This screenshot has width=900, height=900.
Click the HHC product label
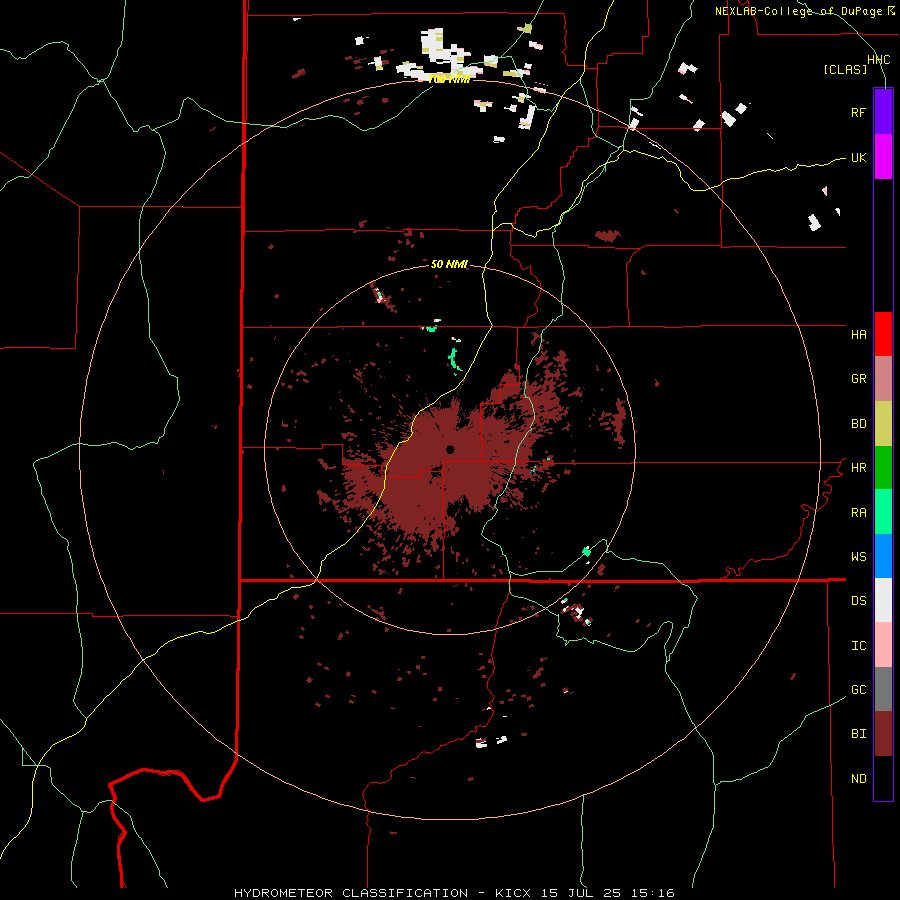coord(879,60)
